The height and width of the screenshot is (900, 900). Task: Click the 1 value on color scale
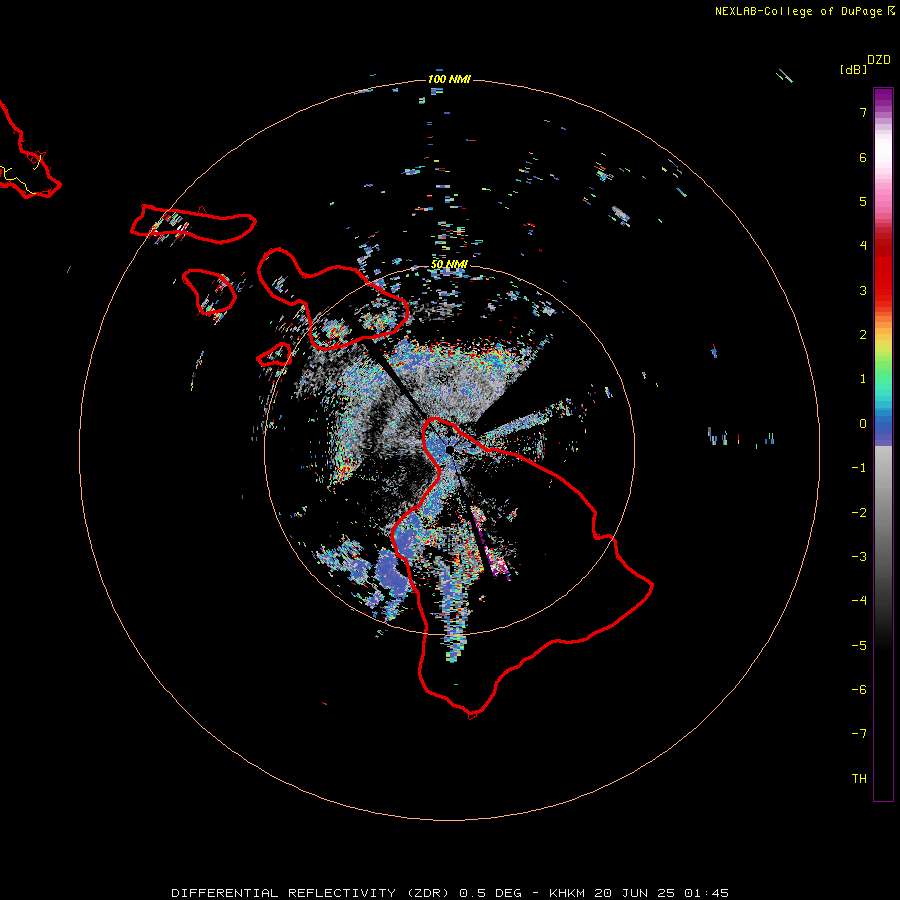[x=863, y=379]
